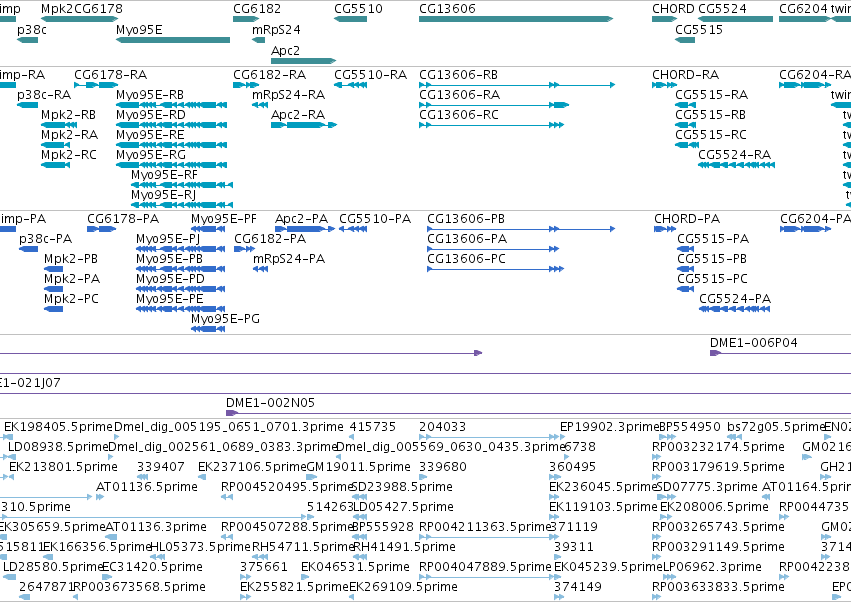
Task: Select EST 339407
Action: pyautogui.click(x=161, y=467)
